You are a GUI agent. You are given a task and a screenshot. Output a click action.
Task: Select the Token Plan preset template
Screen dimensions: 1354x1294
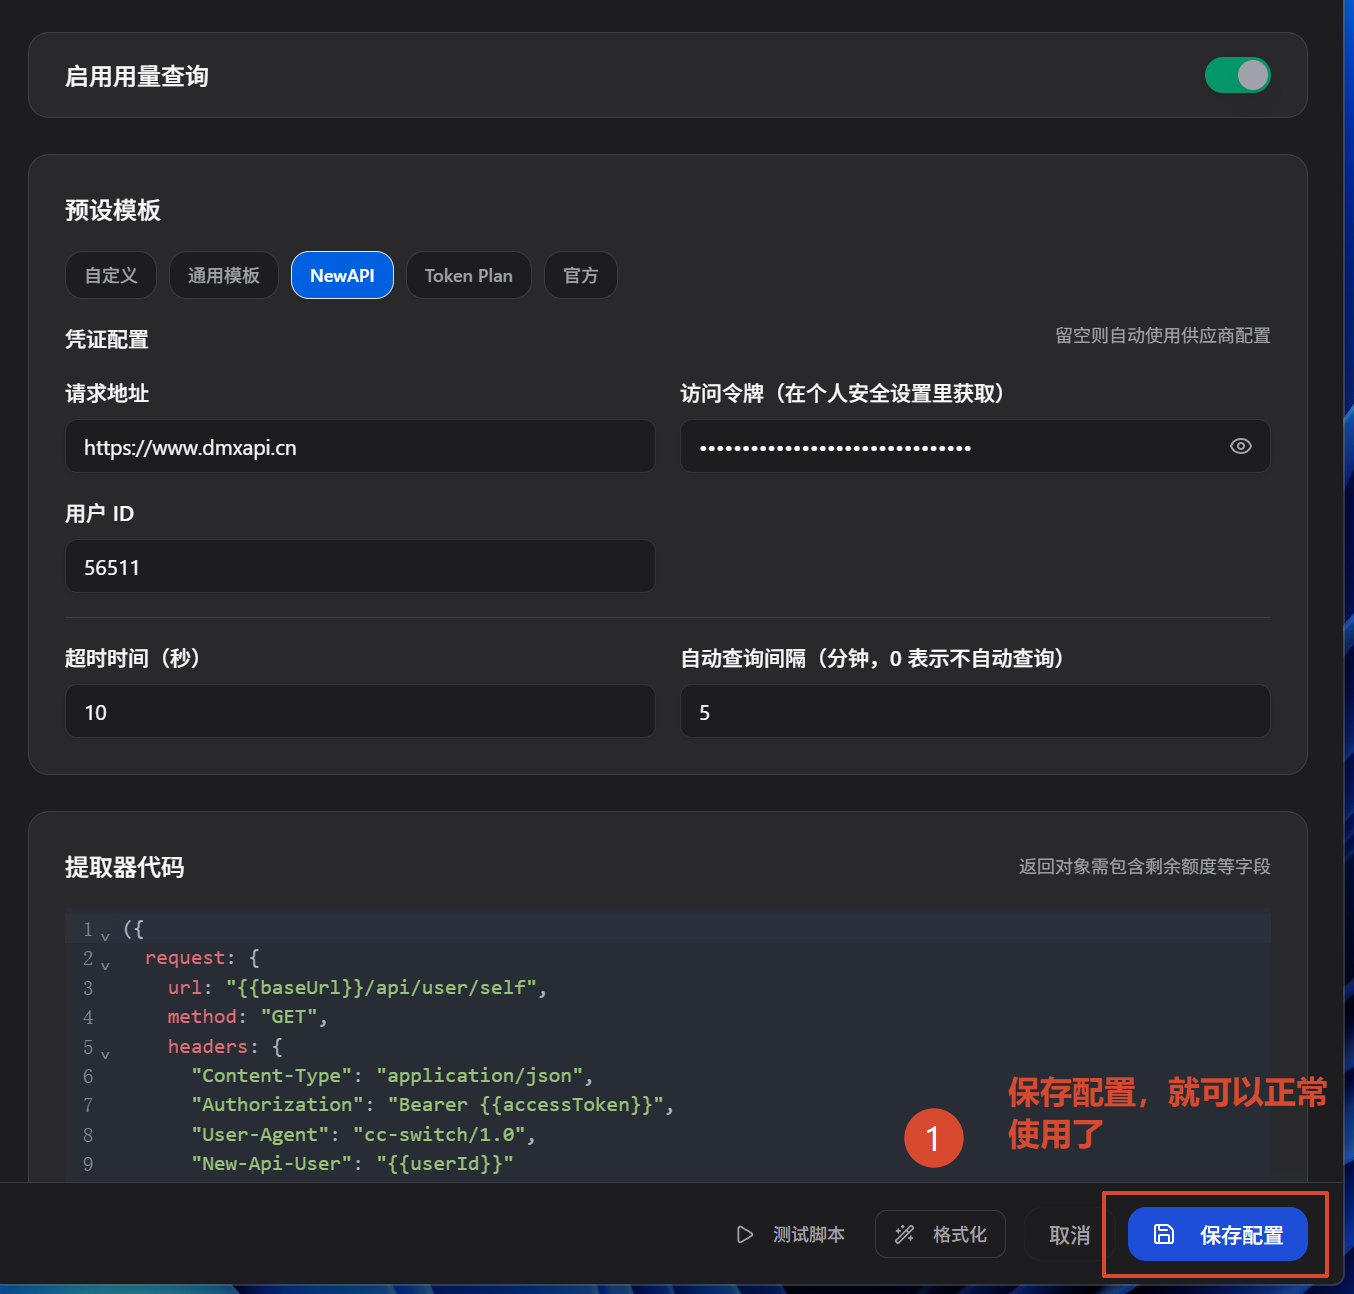pos(468,275)
